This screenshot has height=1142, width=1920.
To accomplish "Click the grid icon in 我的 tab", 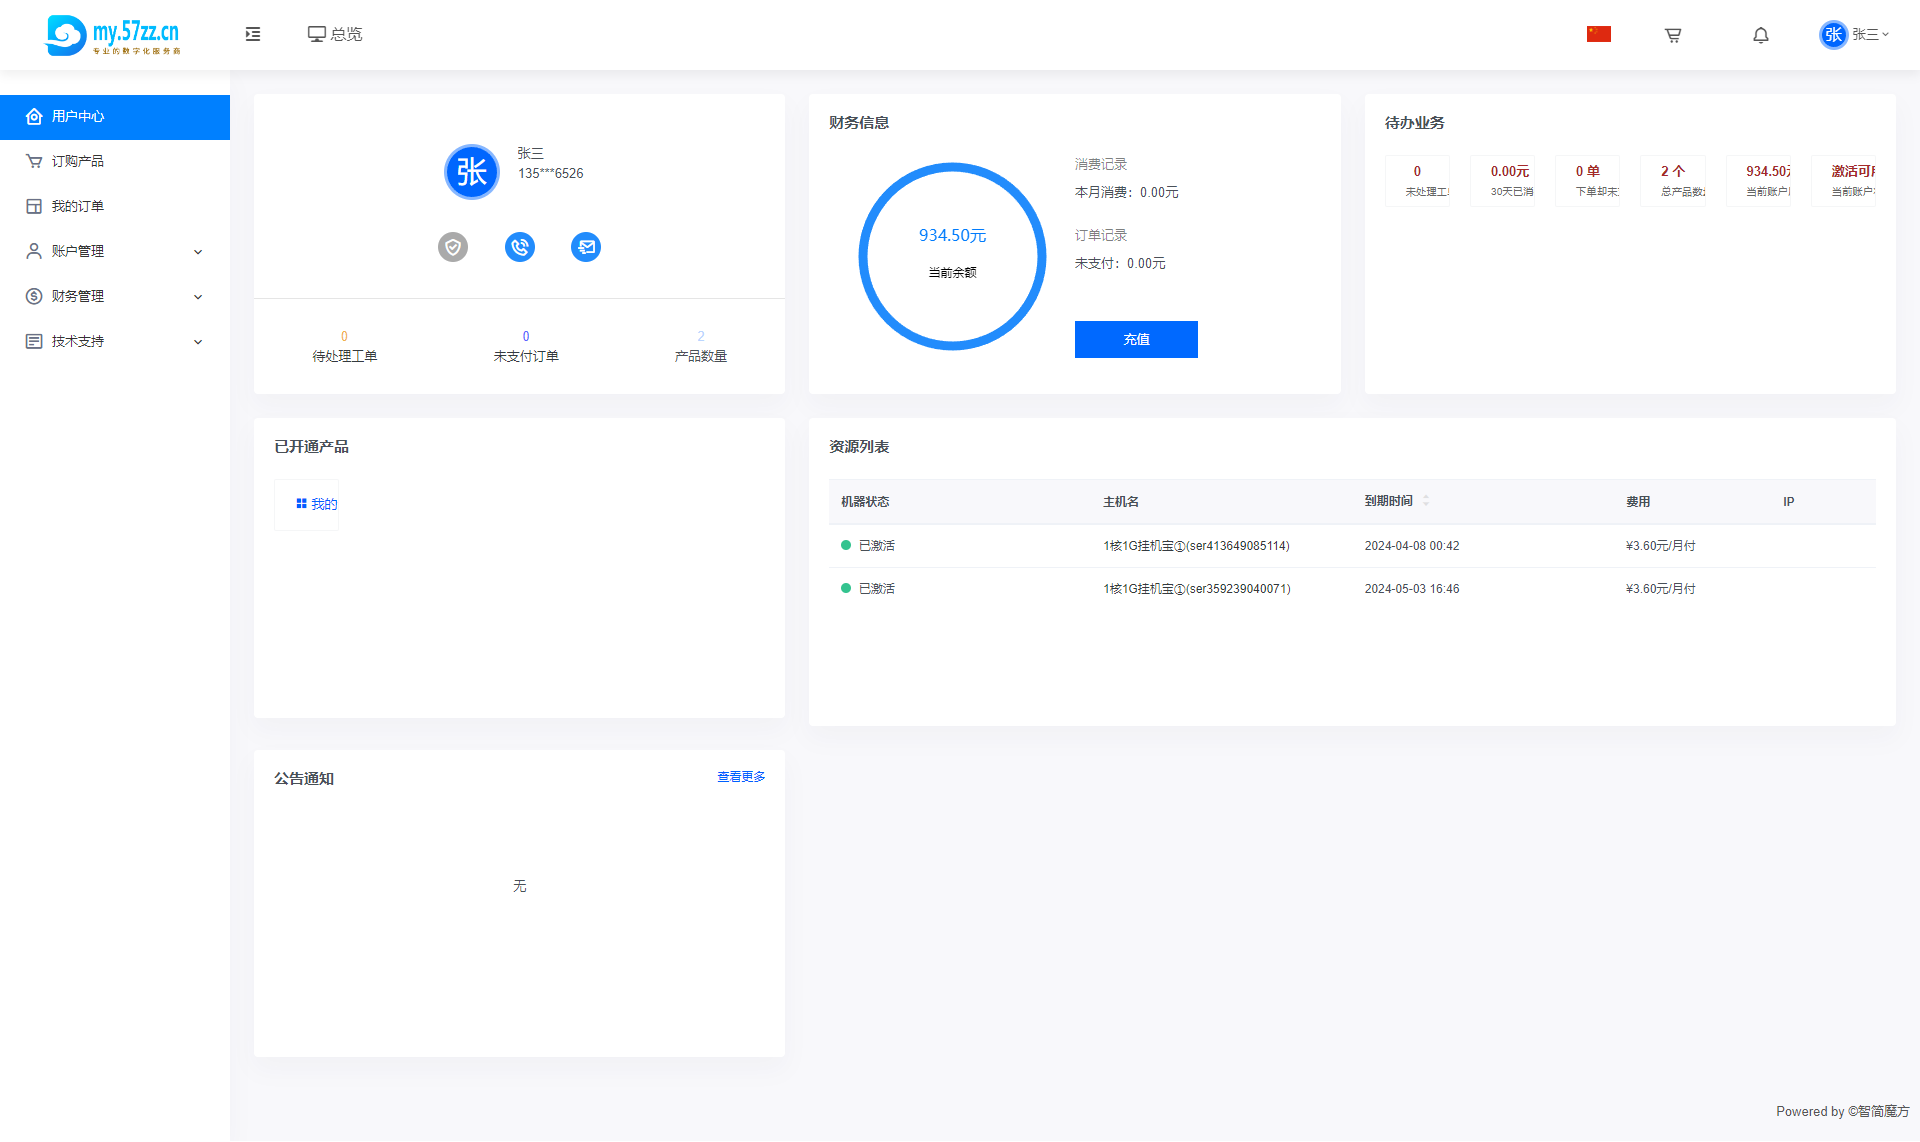I will (x=301, y=504).
